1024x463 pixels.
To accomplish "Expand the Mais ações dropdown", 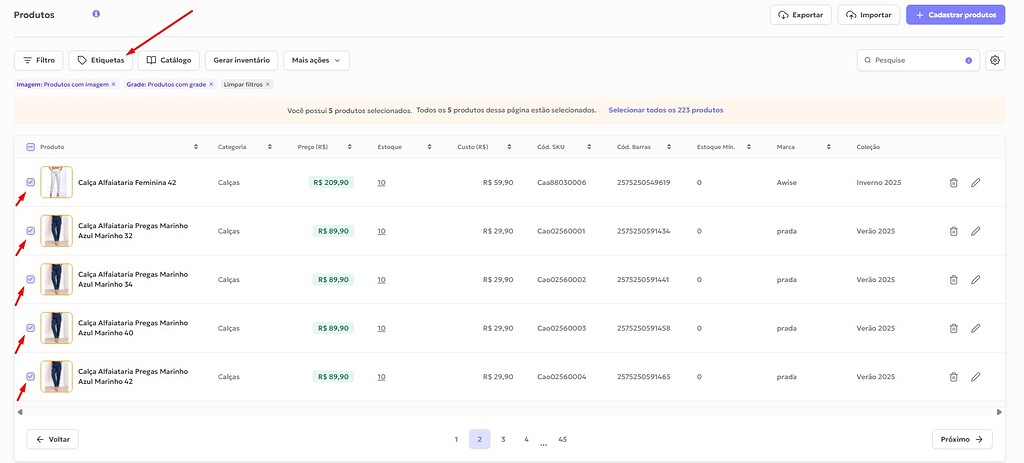I will click(316, 60).
